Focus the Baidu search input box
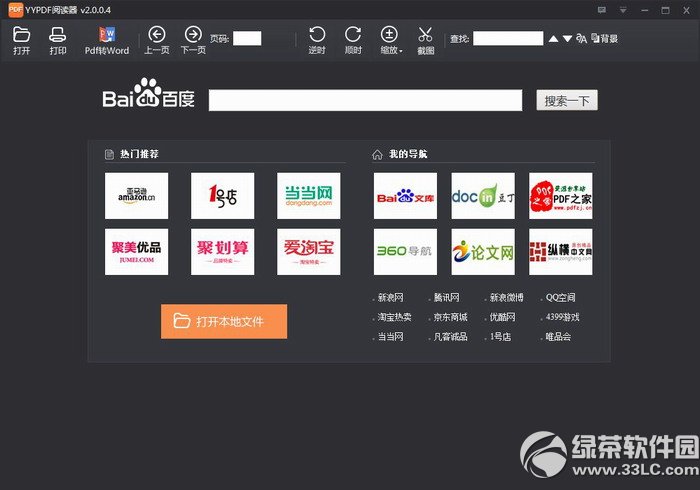Screen dimensions: 700x490 pyautogui.click(x=365, y=100)
